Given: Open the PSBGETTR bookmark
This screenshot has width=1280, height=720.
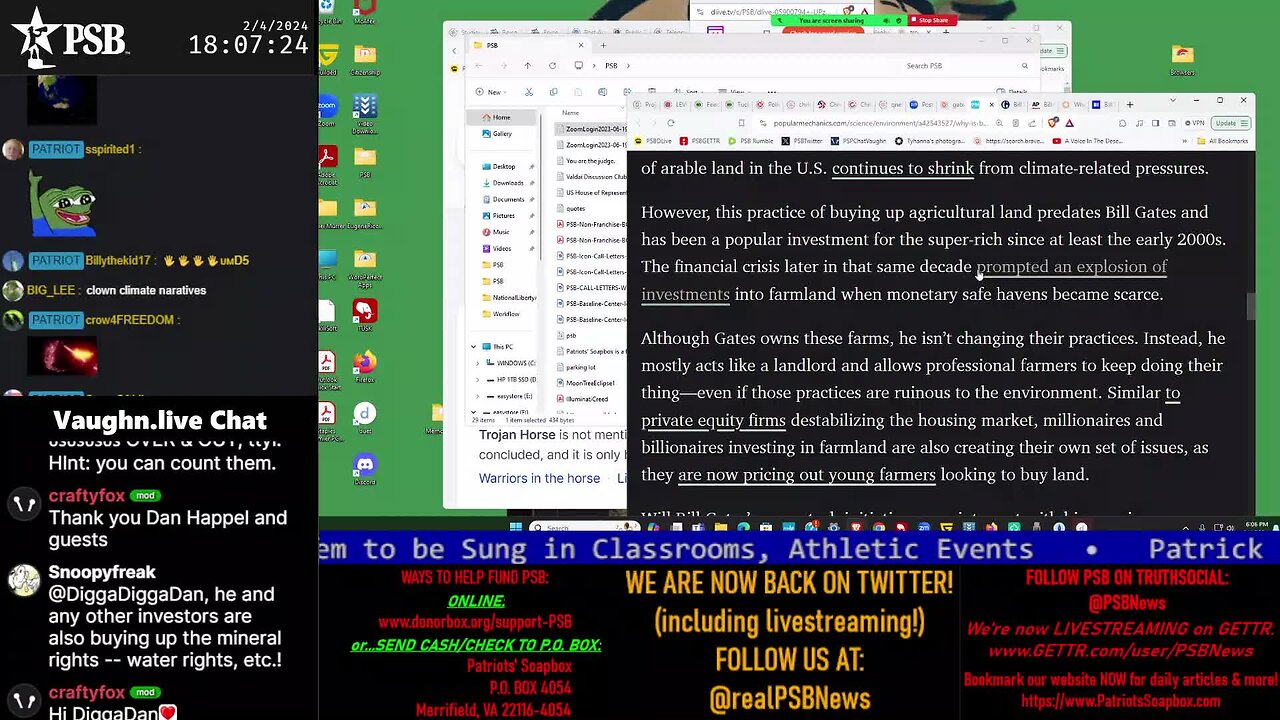Looking at the screenshot, I should [x=702, y=141].
